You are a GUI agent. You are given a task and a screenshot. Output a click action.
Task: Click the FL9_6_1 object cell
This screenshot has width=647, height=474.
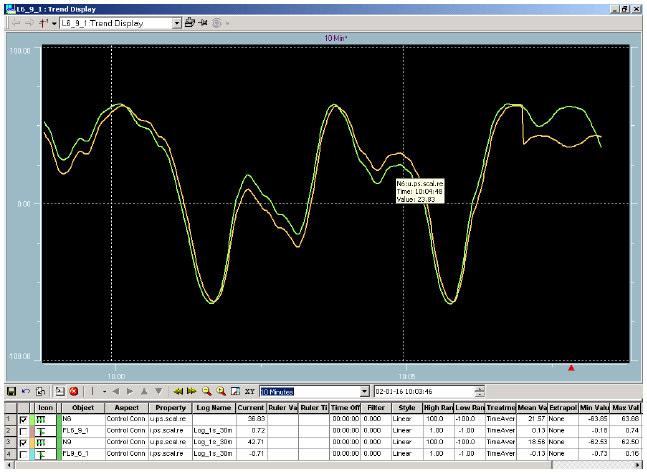[83, 454]
